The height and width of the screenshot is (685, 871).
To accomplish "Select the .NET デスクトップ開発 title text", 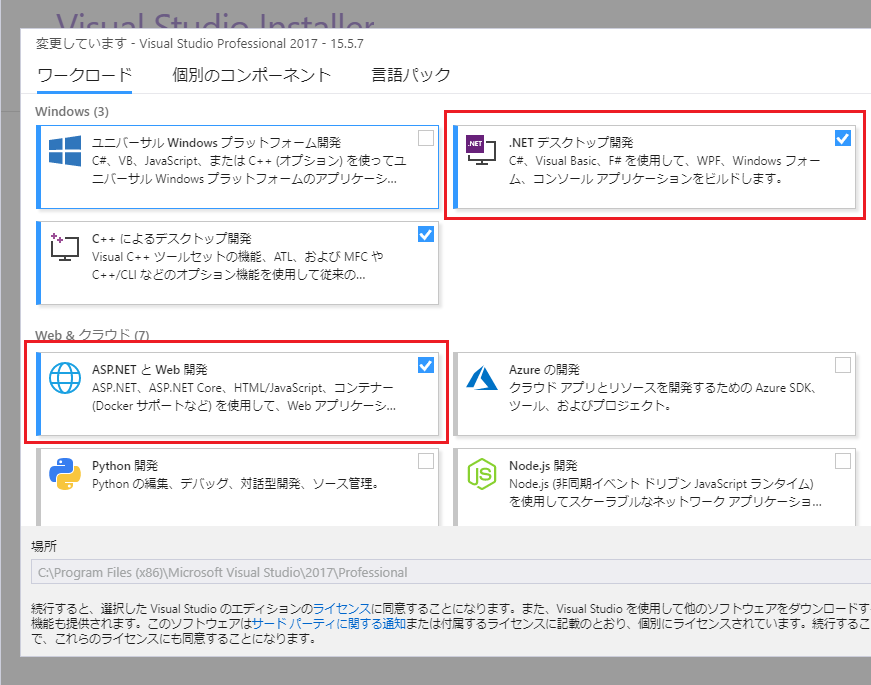I will pyautogui.click(x=571, y=143).
